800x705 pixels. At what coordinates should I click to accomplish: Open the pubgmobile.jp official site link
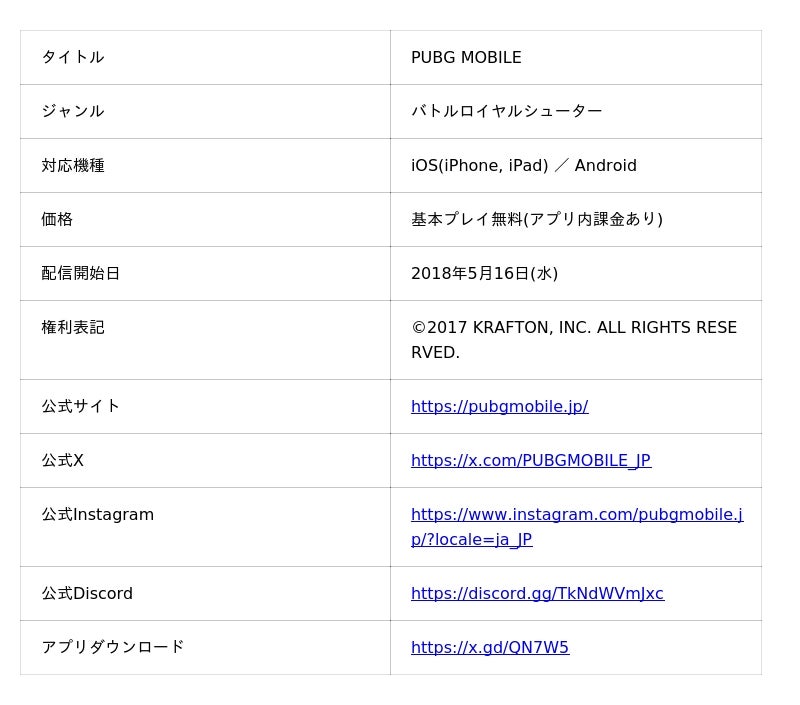pos(499,406)
